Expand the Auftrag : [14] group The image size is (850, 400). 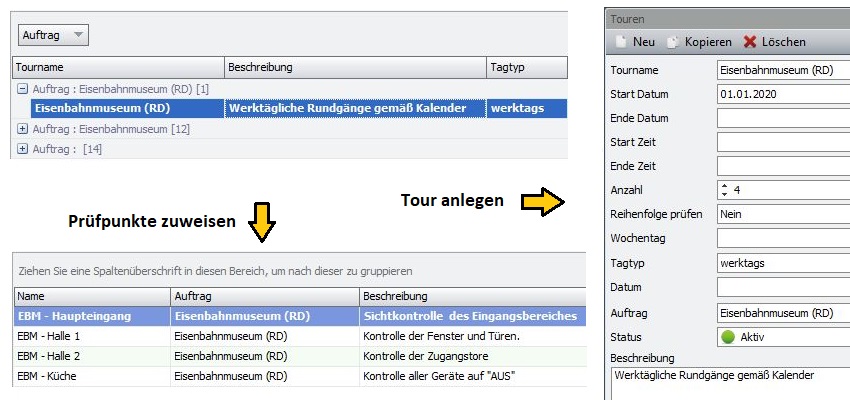click(22, 149)
